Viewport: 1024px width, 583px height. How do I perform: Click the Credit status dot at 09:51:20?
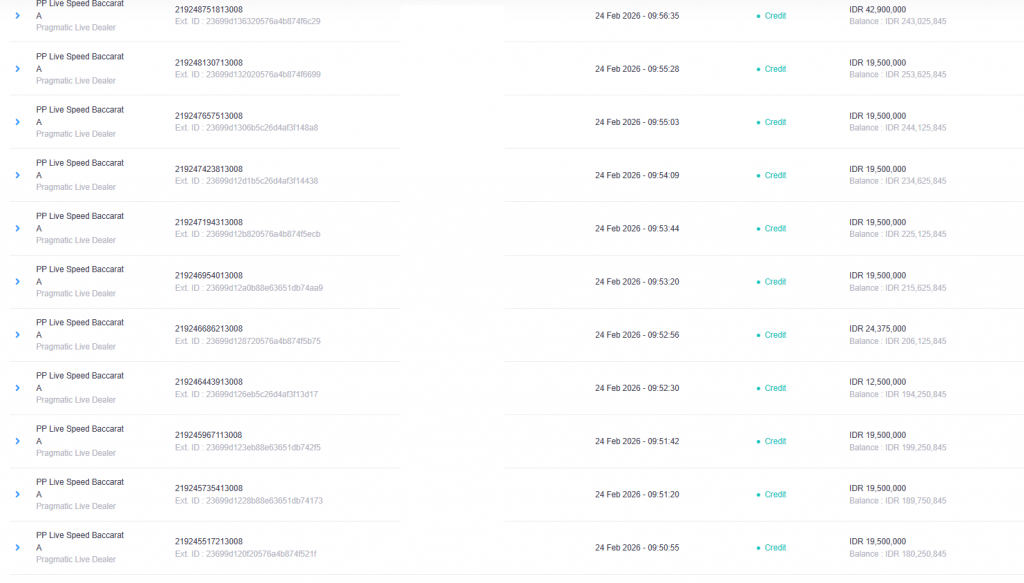click(759, 495)
